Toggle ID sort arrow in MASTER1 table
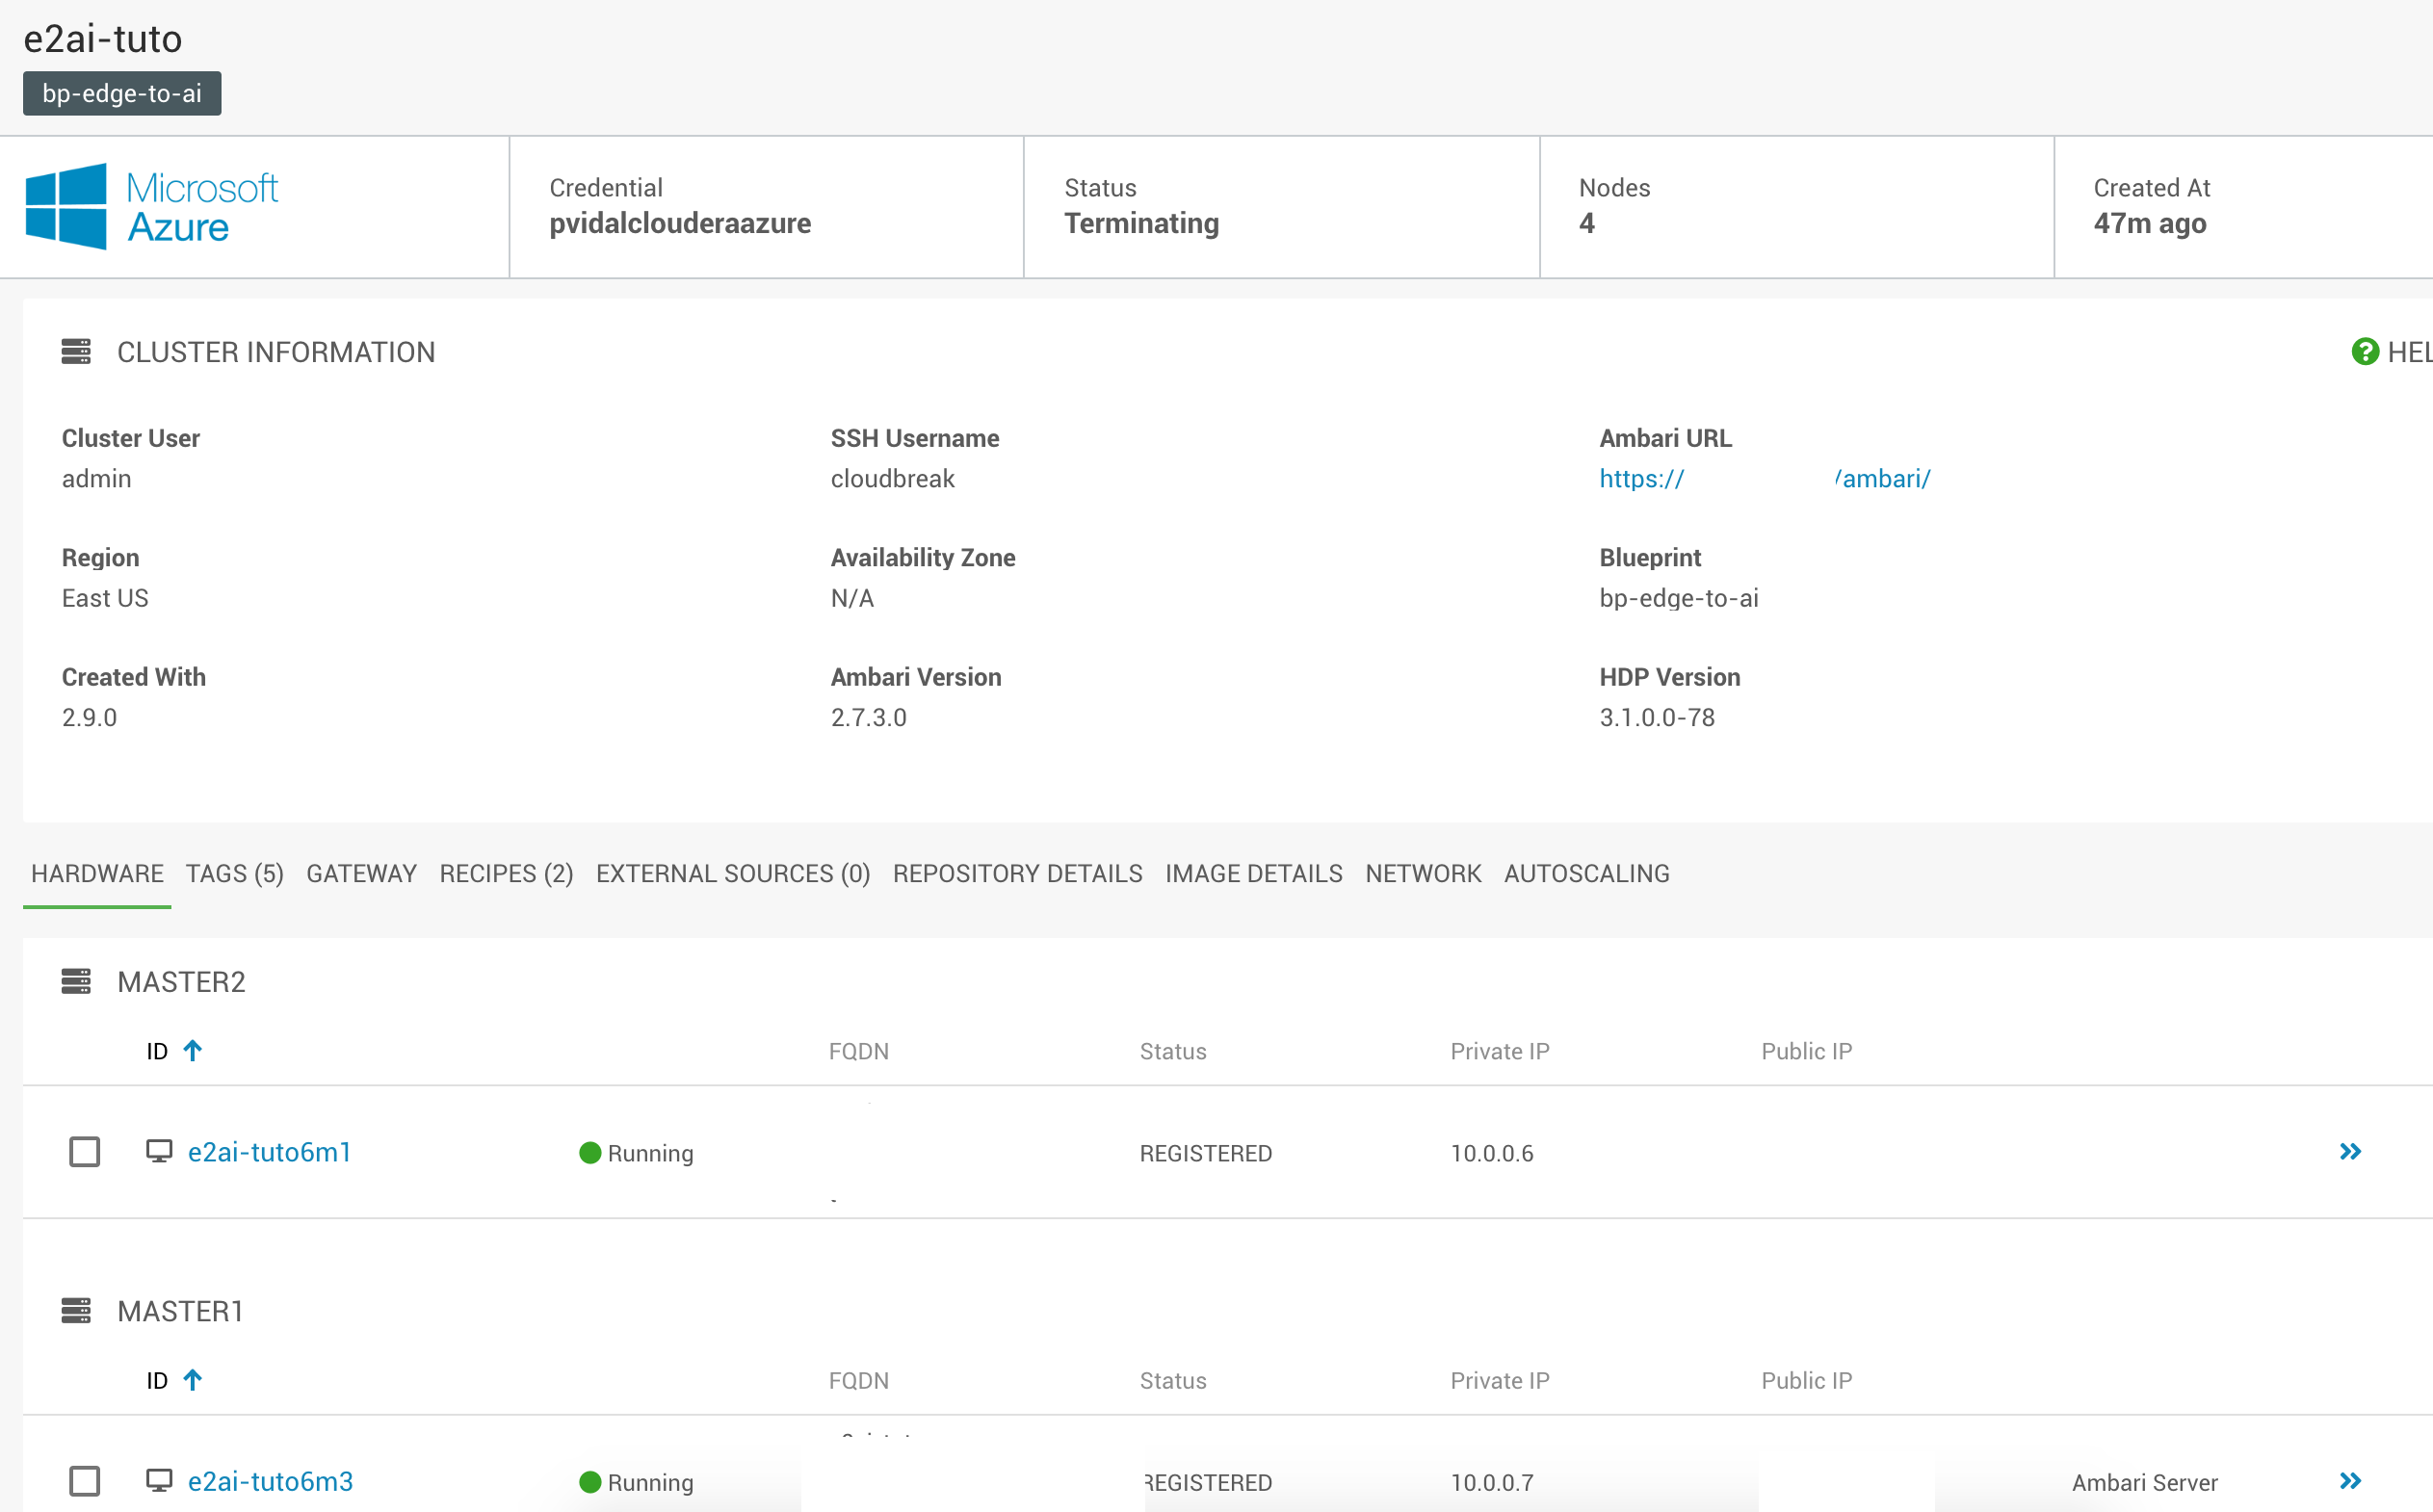 pyautogui.click(x=192, y=1379)
